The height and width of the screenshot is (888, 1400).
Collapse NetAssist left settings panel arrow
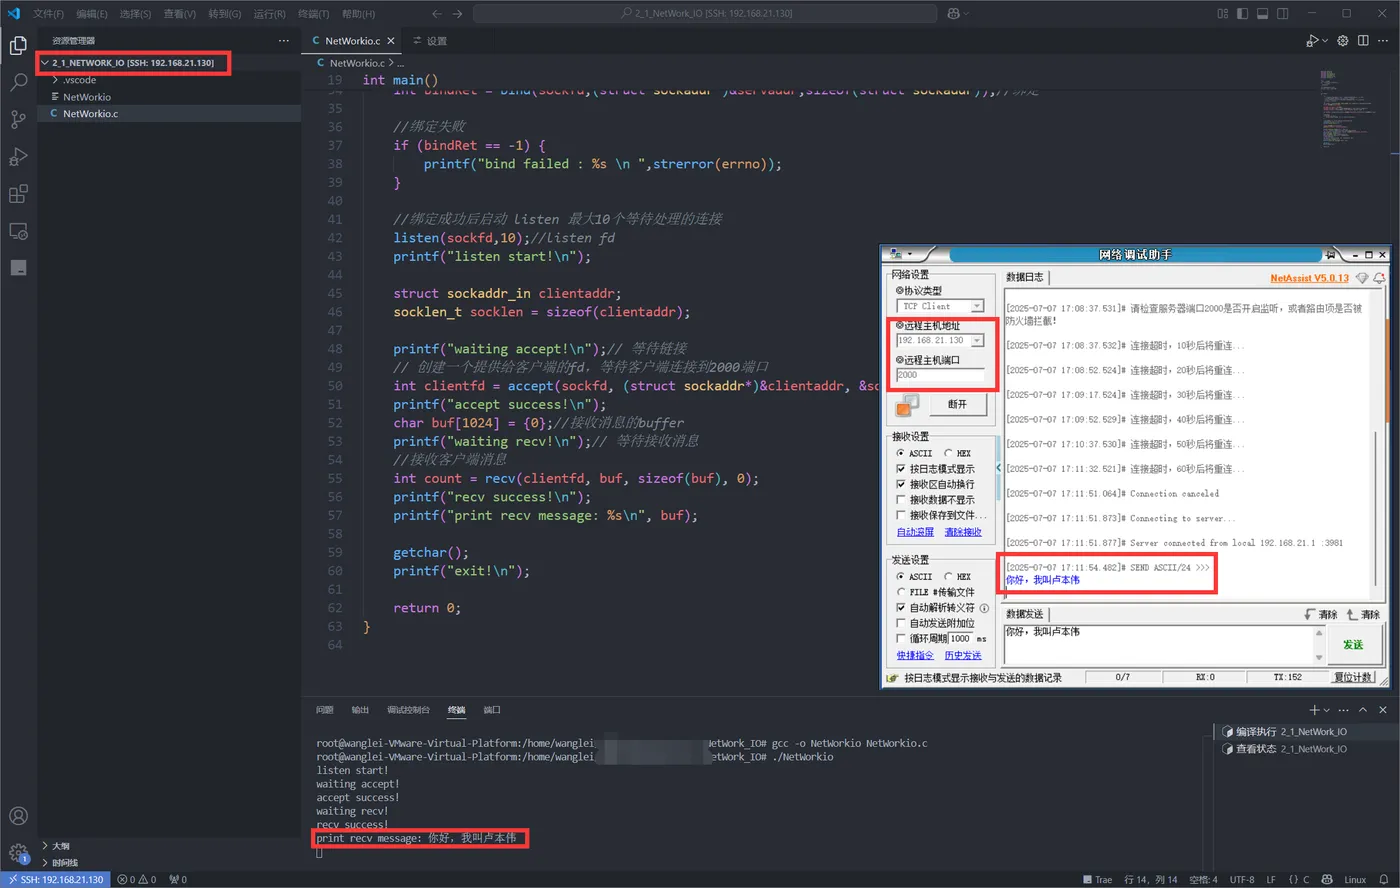[x=998, y=467]
